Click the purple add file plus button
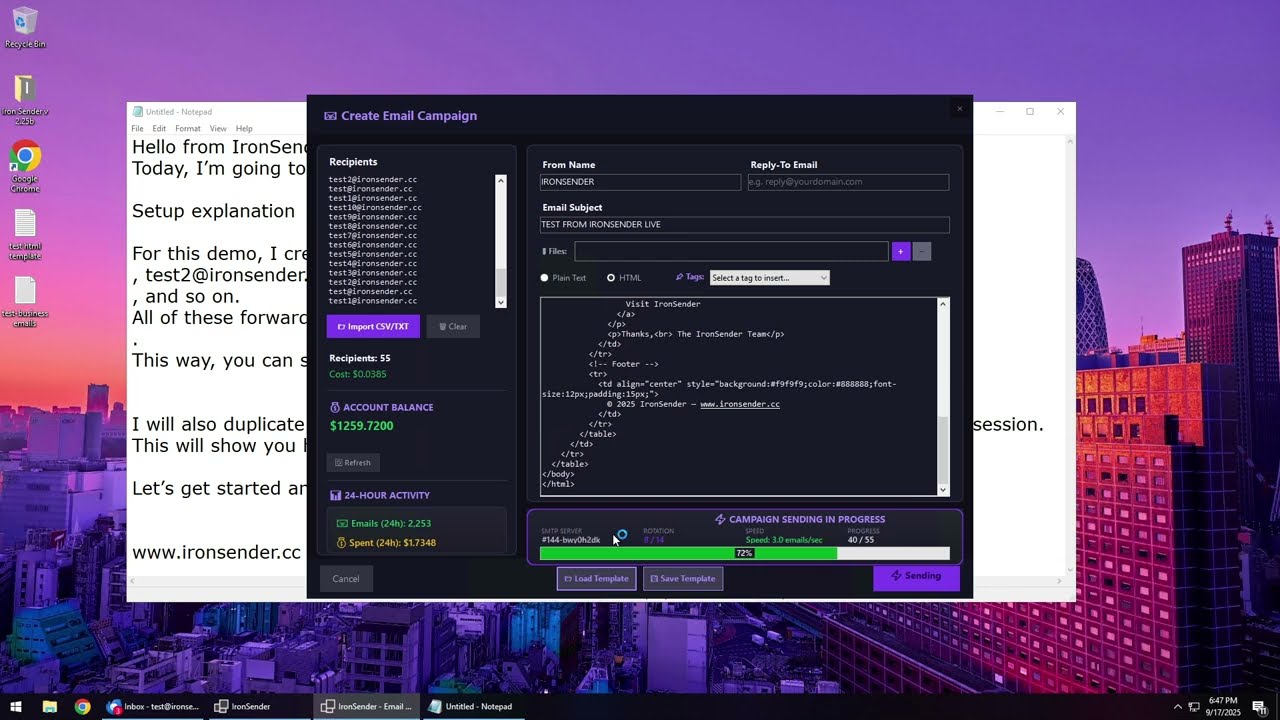This screenshot has height=720, width=1280. [x=901, y=252]
